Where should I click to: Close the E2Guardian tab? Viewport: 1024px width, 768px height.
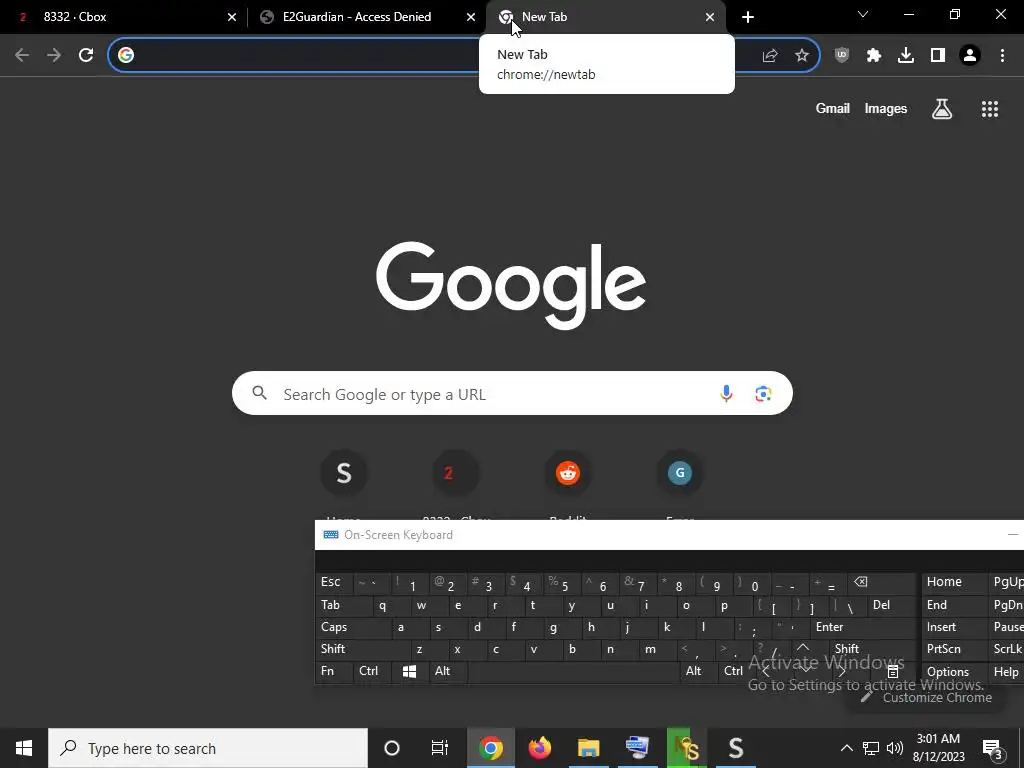(471, 17)
